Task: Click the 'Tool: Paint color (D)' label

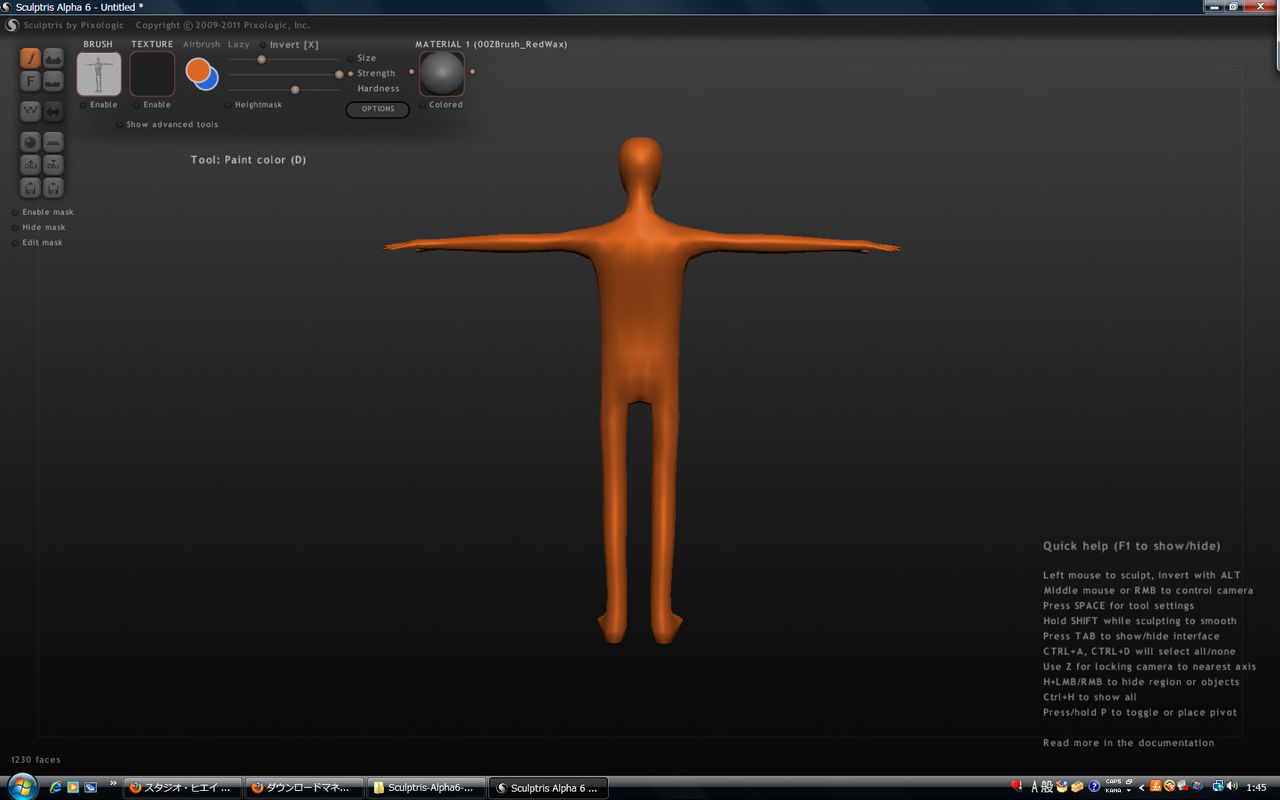Action: point(249,160)
